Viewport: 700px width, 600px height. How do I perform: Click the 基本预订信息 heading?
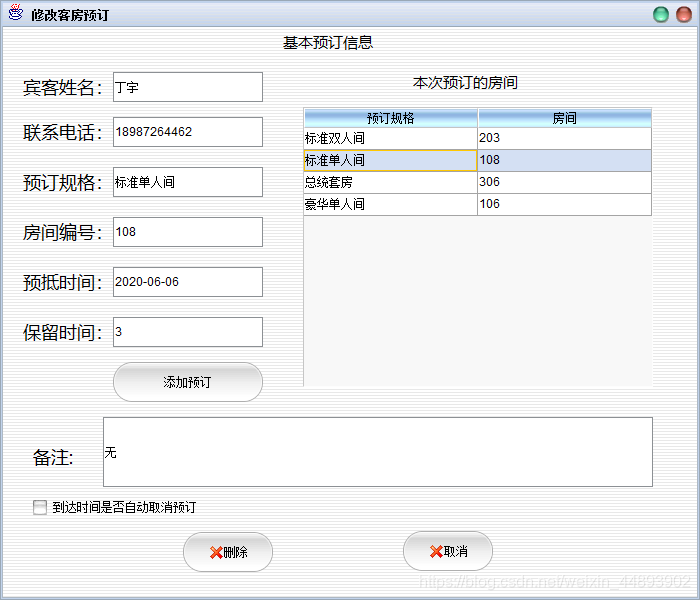[x=328, y=42]
